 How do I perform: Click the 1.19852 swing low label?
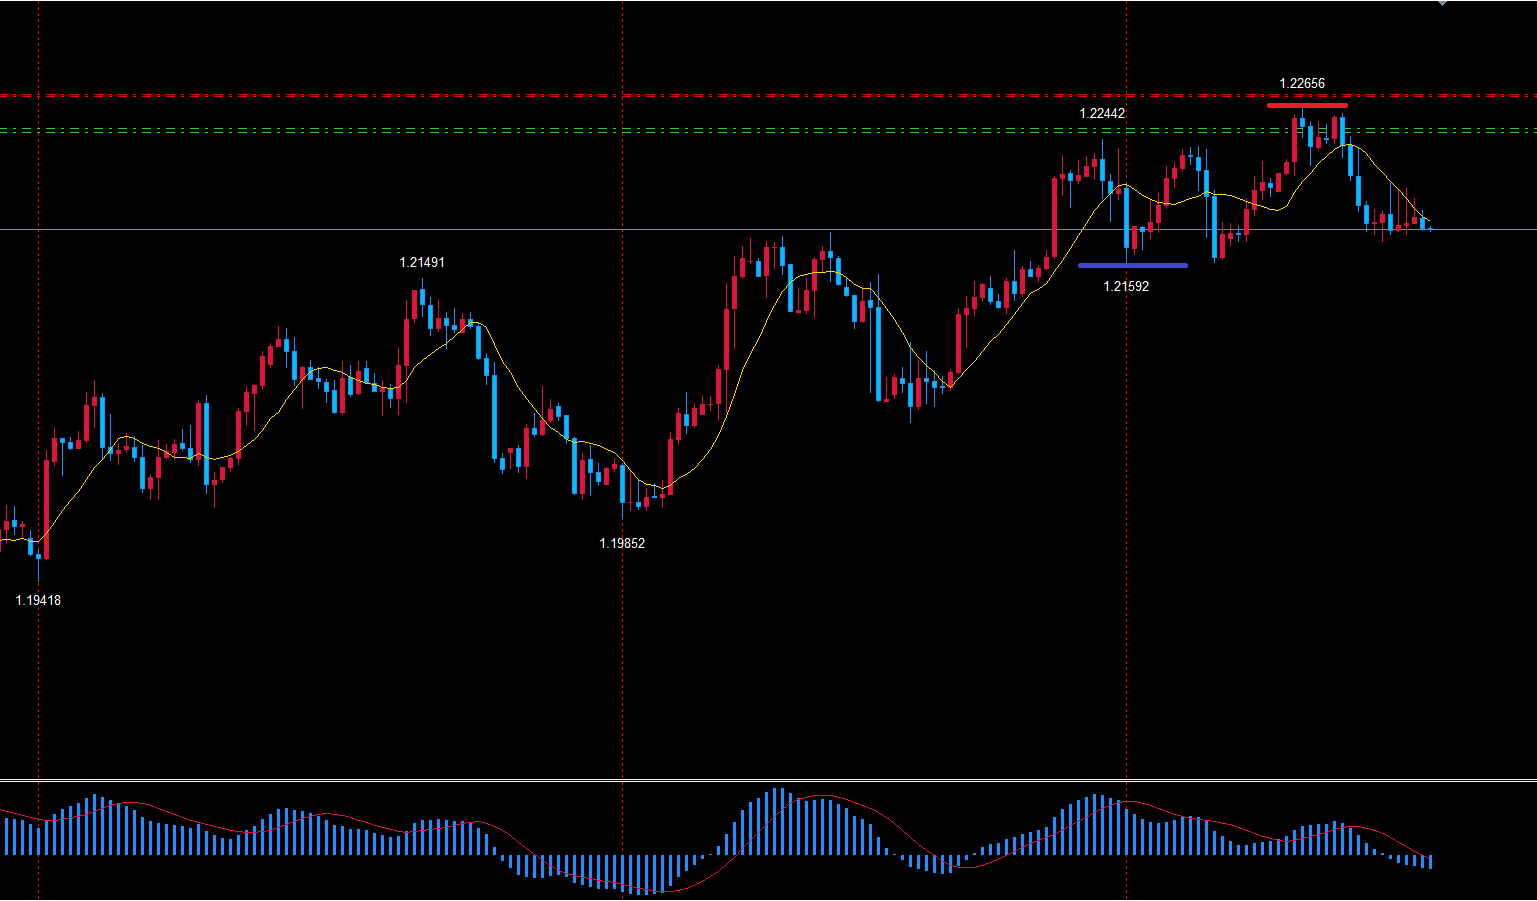click(x=621, y=544)
